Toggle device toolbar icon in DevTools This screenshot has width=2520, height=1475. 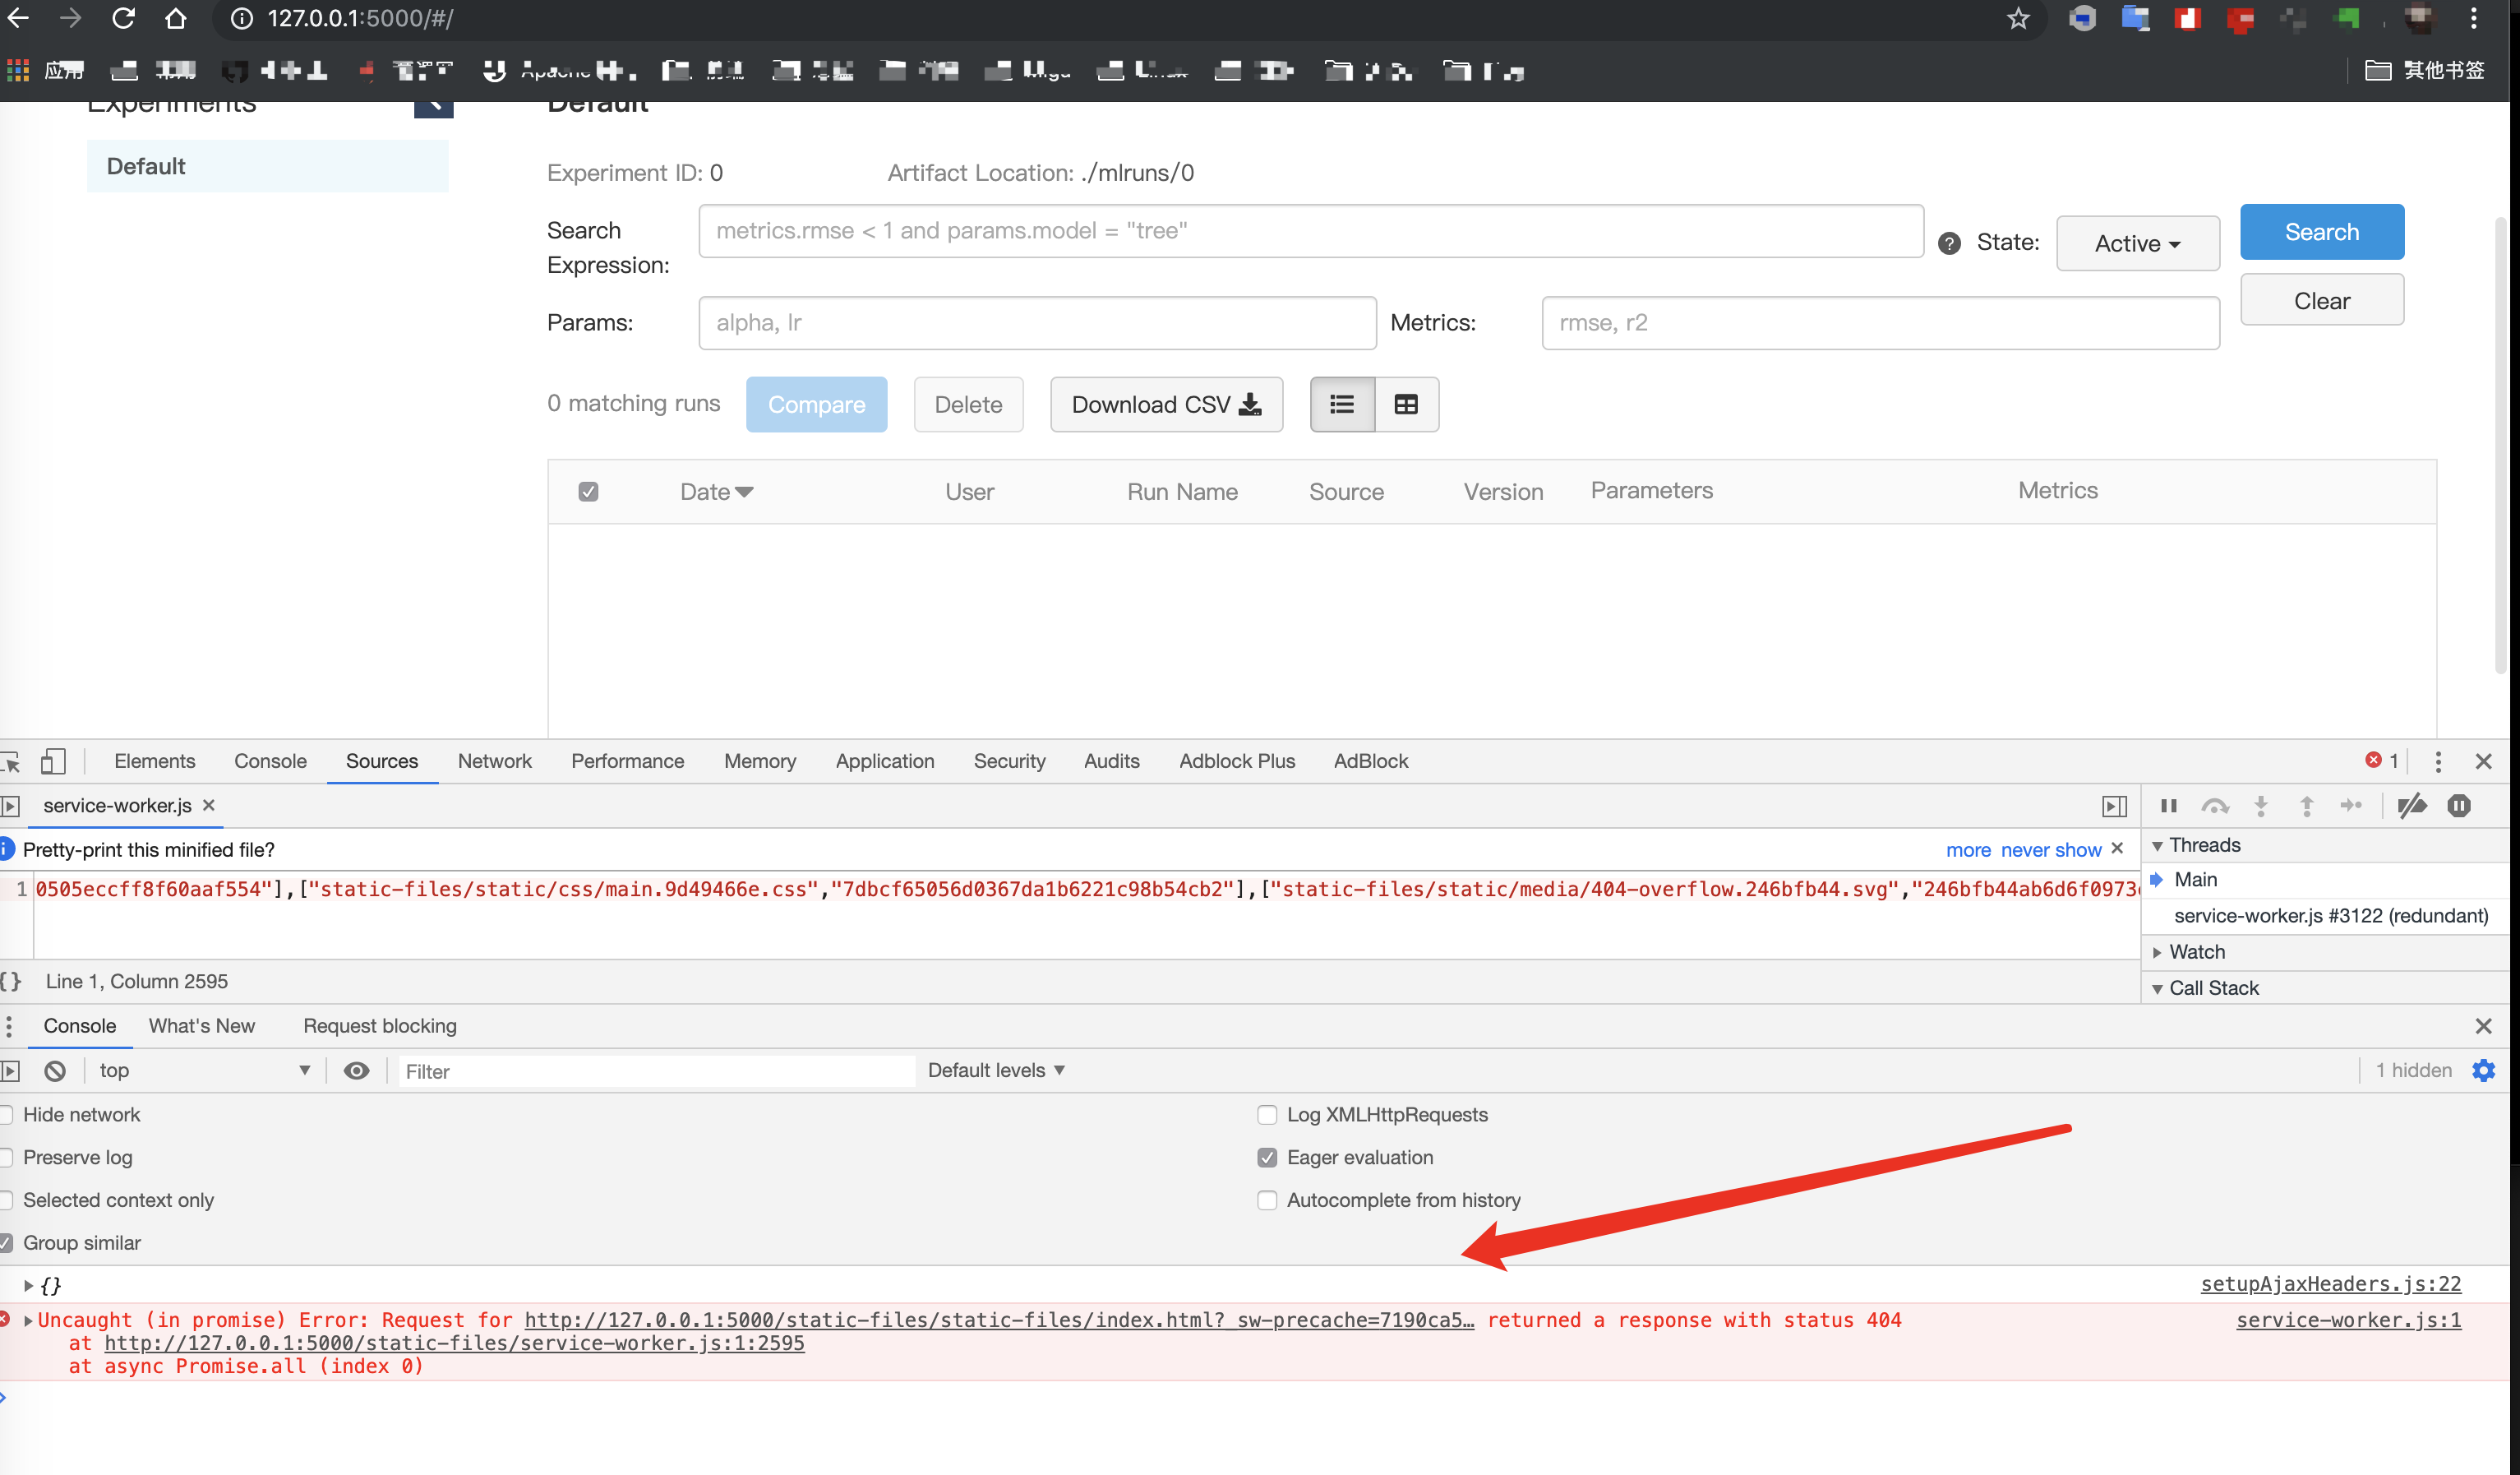coord(53,761)
